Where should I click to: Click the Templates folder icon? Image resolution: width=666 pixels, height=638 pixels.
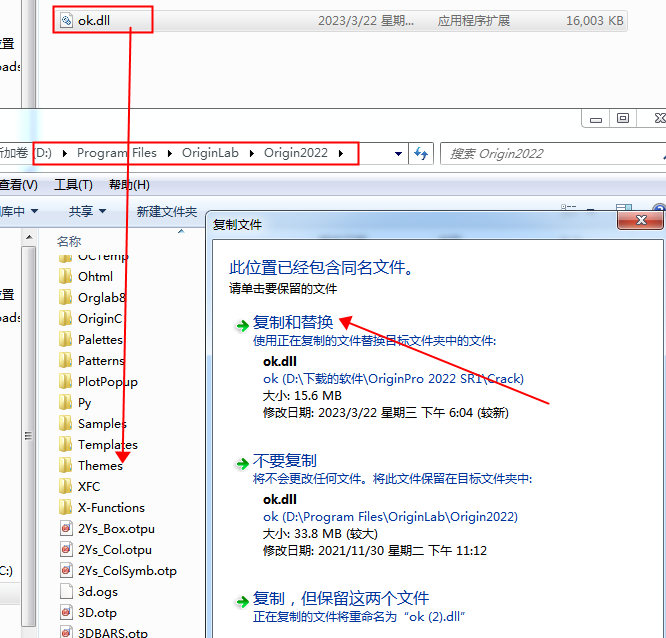click(65, 444)
